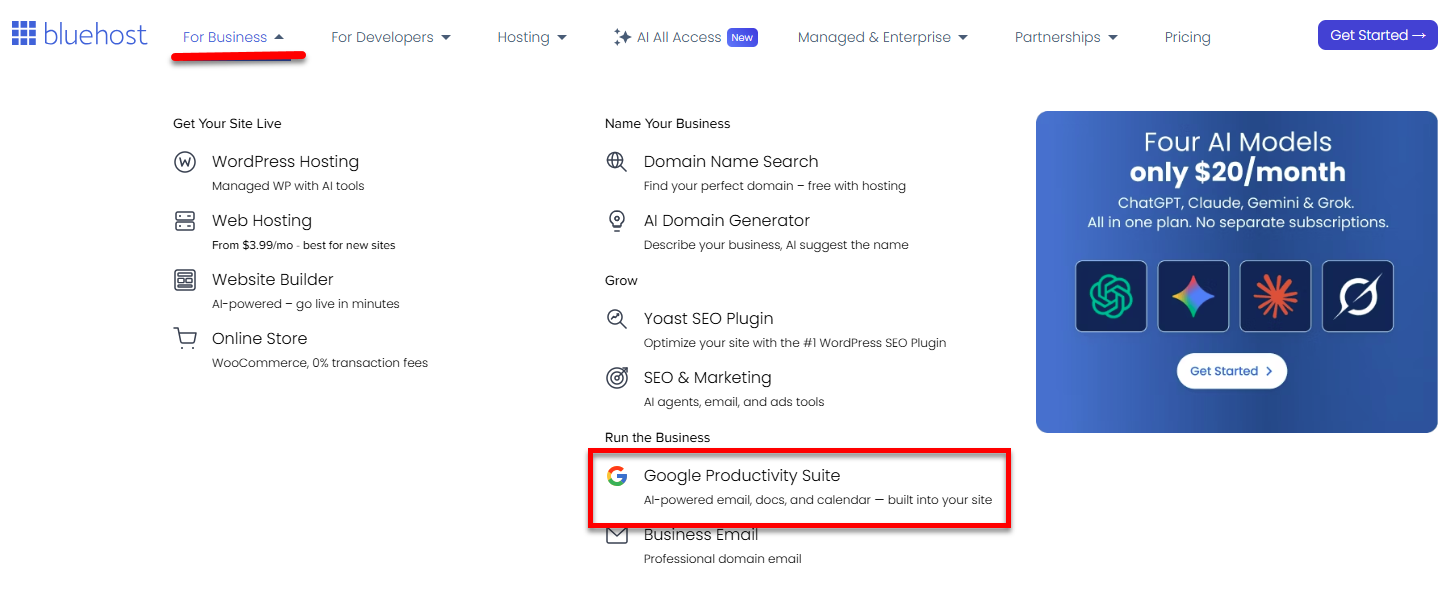Screen dimensions: 1450x616
Task: Open the AI Domain Generator link
Action: click(x=727, y=221)
